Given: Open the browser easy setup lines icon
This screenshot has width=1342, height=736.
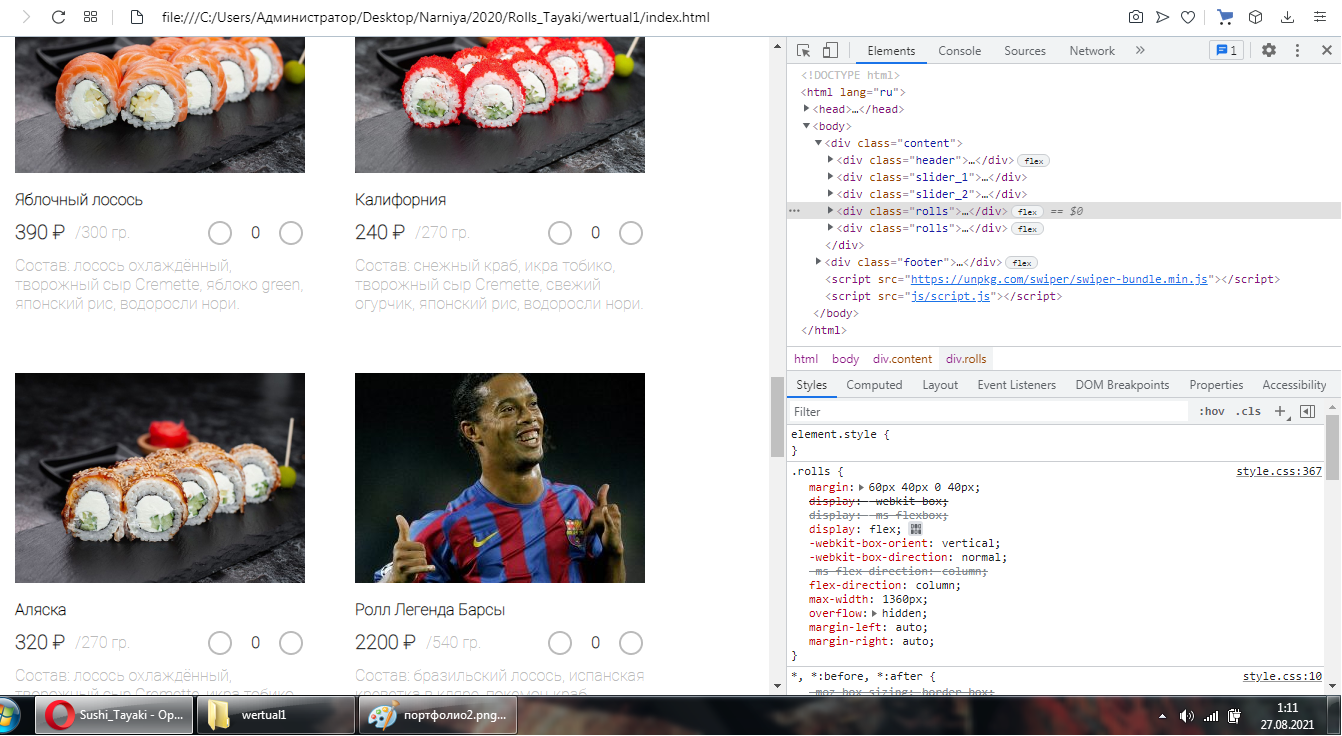Looking at the screenshot, I should tap(1319, 17).
